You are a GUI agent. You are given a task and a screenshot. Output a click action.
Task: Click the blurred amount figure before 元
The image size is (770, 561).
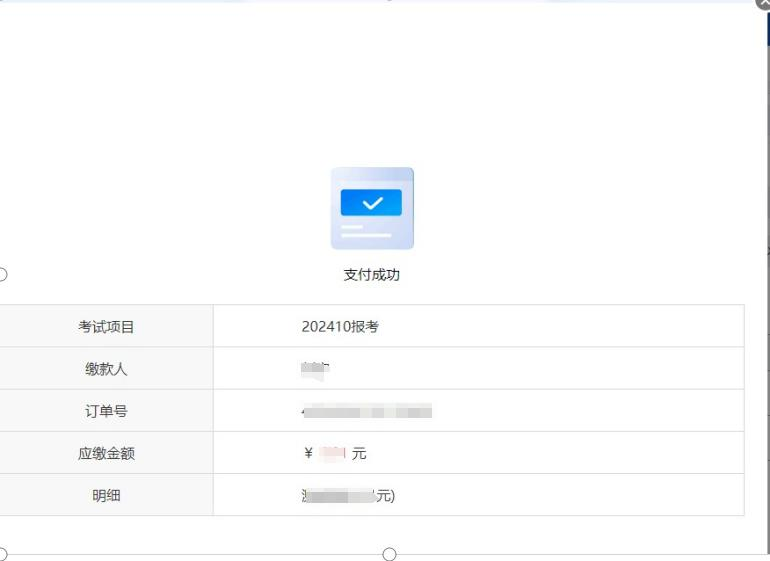coord(332,454)
